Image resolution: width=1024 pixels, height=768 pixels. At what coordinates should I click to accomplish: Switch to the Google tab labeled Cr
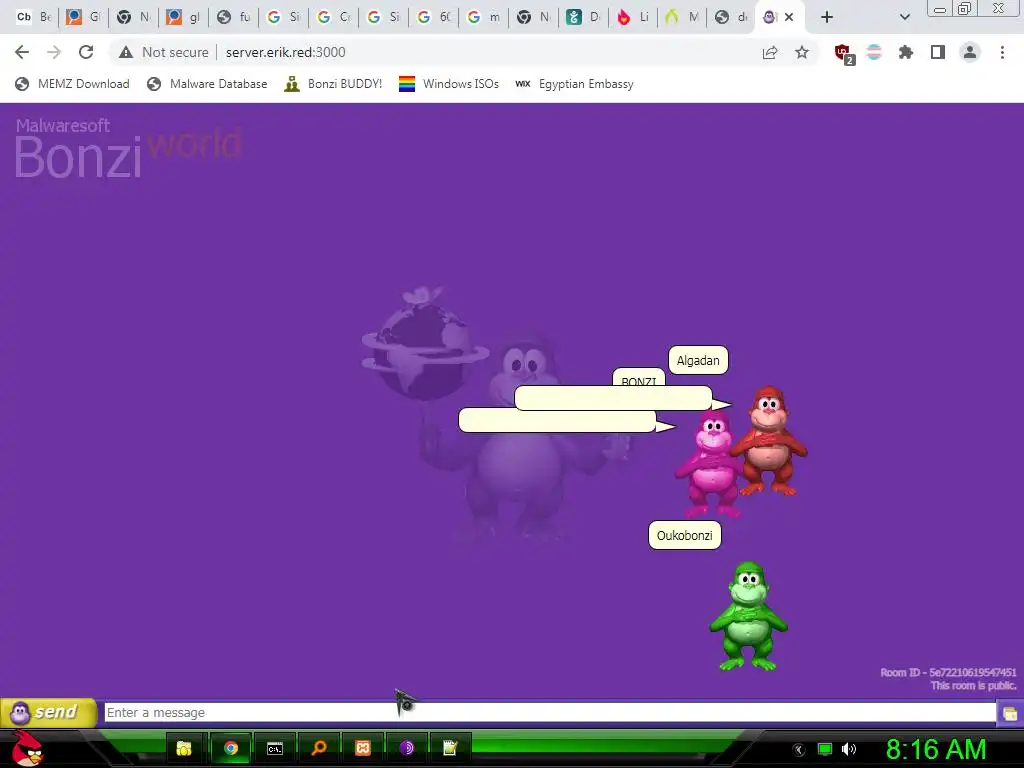click(x=333, y=17)
